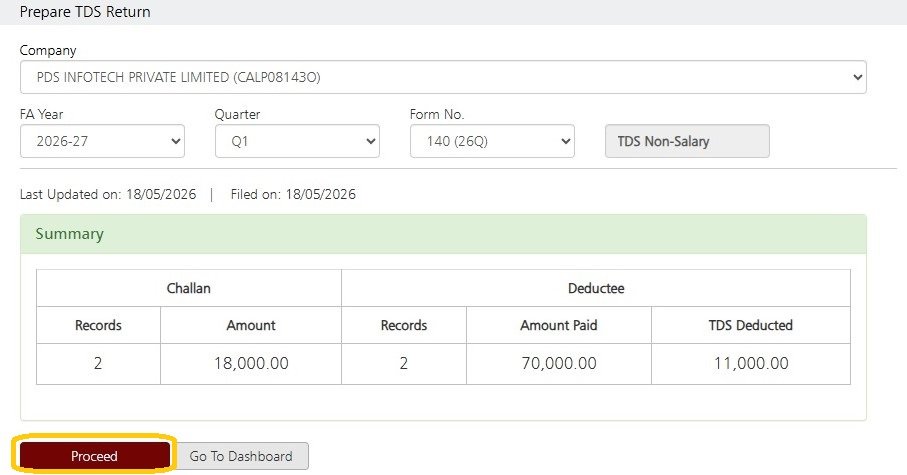The height and width of the screenshot is (475, 907).
Task: Click the TDS Deducted header cell
Action: pyautogui.click(x=751, y=325)
